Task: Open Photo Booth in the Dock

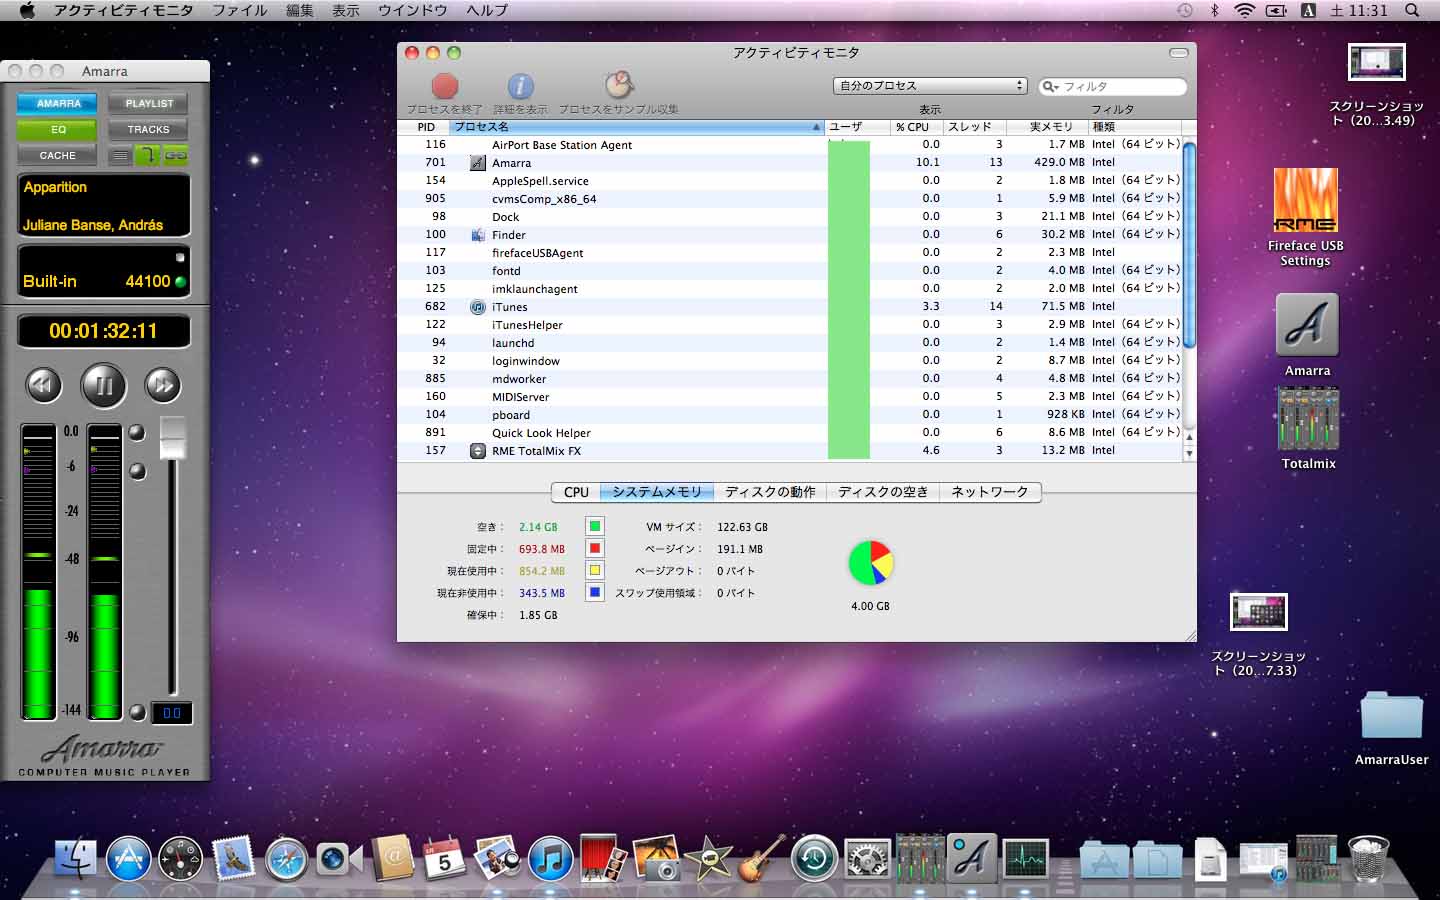Action: [603, 858]
